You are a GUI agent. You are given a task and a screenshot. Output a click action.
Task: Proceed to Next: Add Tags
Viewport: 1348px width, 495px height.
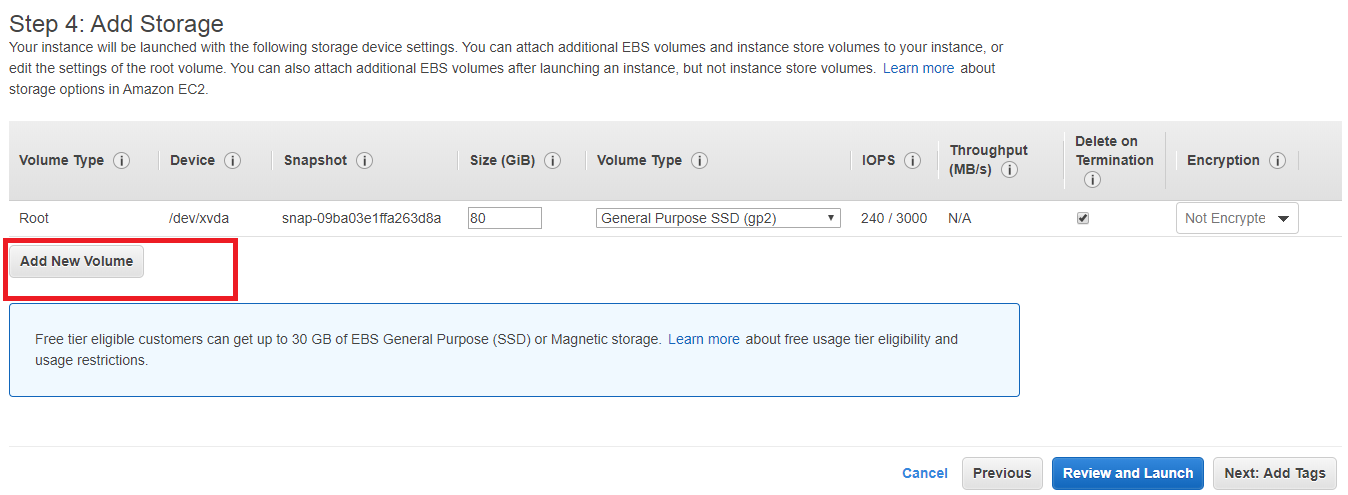point(1275,473)
